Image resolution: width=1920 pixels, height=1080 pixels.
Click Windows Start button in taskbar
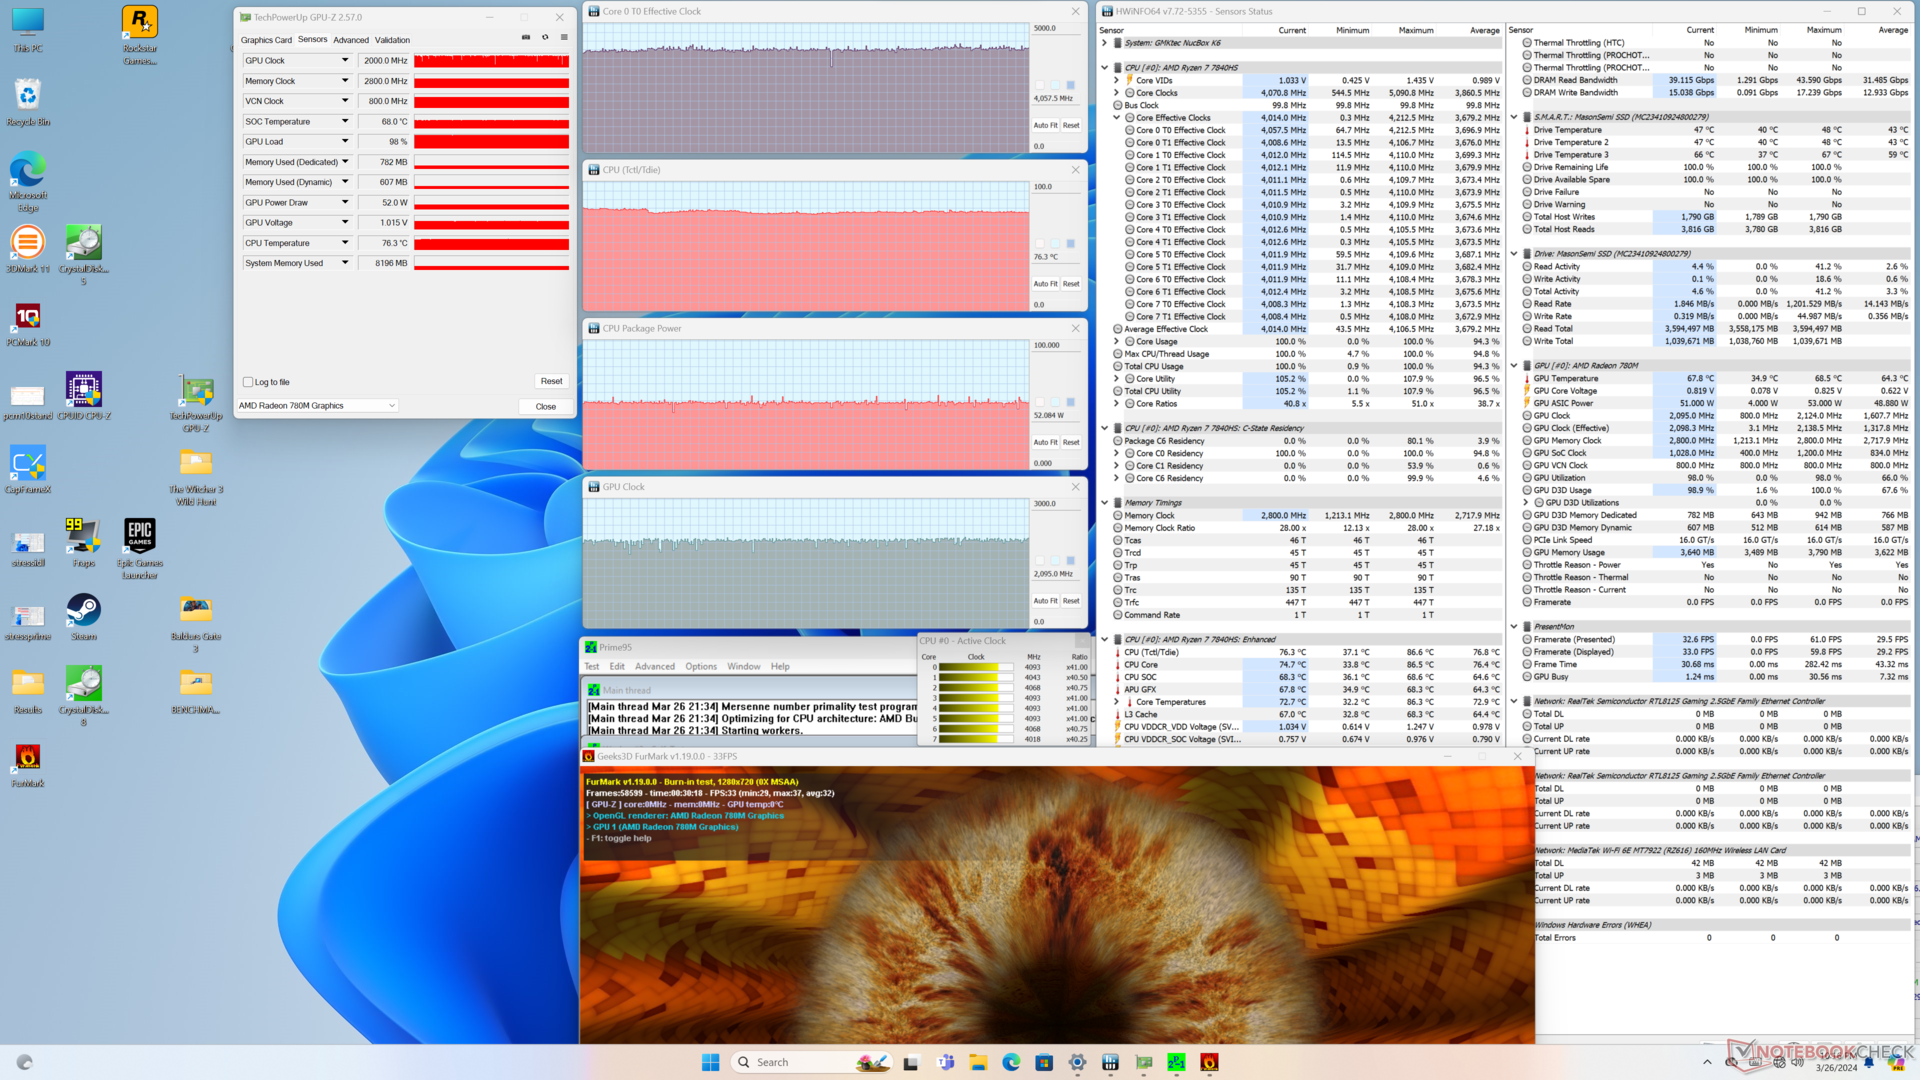(x=710, y=1062)
